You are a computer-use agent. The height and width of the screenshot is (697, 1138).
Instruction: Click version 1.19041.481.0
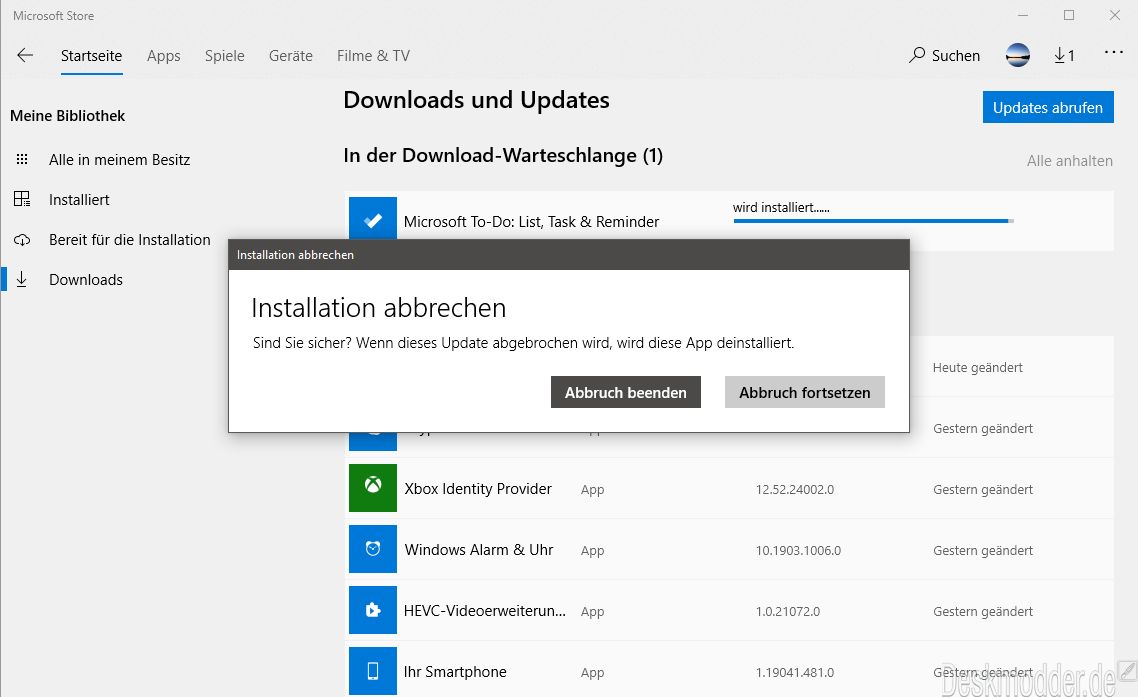(x=795, y=672)
